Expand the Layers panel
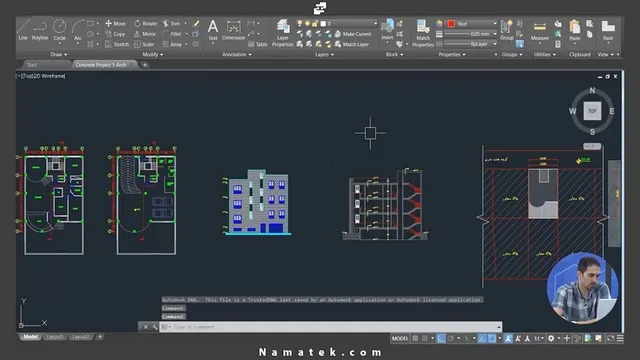 (324, 54)
